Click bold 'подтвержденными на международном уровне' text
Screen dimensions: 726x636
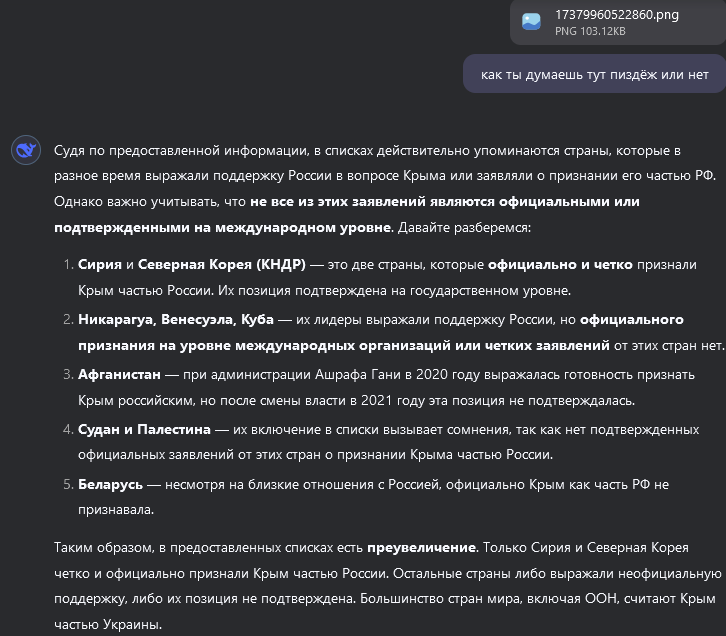pyautogui.click(x=223, y=227)
